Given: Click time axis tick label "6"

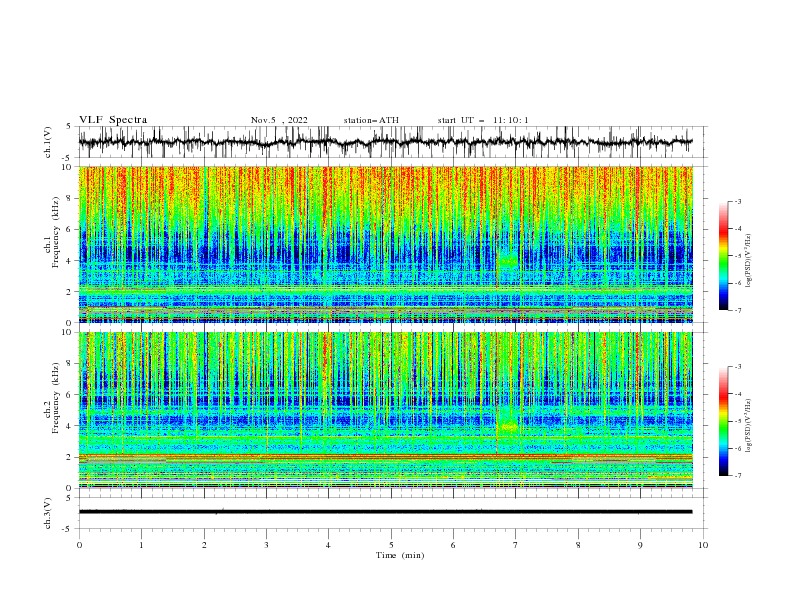Looking at the screenshot, I should coord(454,545).
